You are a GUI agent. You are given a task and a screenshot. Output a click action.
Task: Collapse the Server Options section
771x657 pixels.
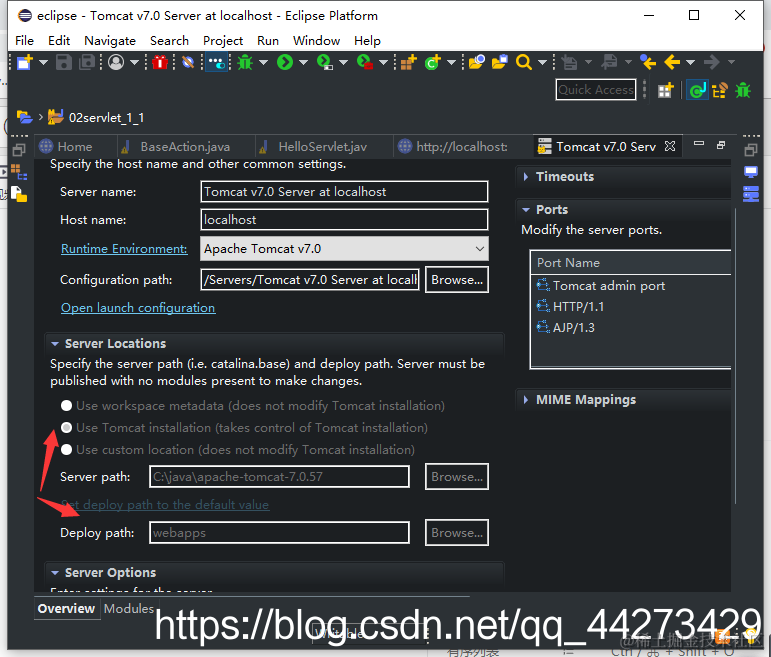pyautogui.click(x=55, y=573)
